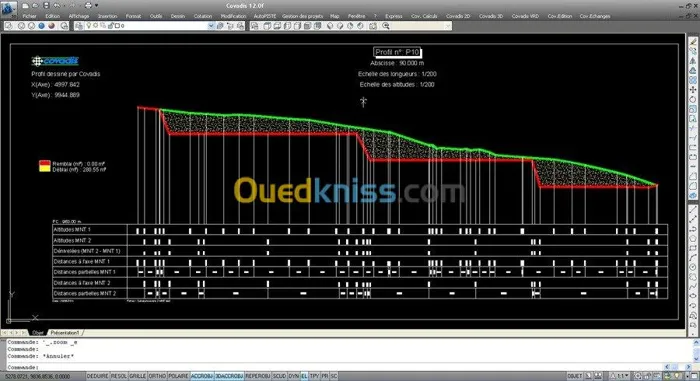Viewport: 700px width, 381px height.
Task: Select the blue sphere visual style icon
Action: [42, 26]
